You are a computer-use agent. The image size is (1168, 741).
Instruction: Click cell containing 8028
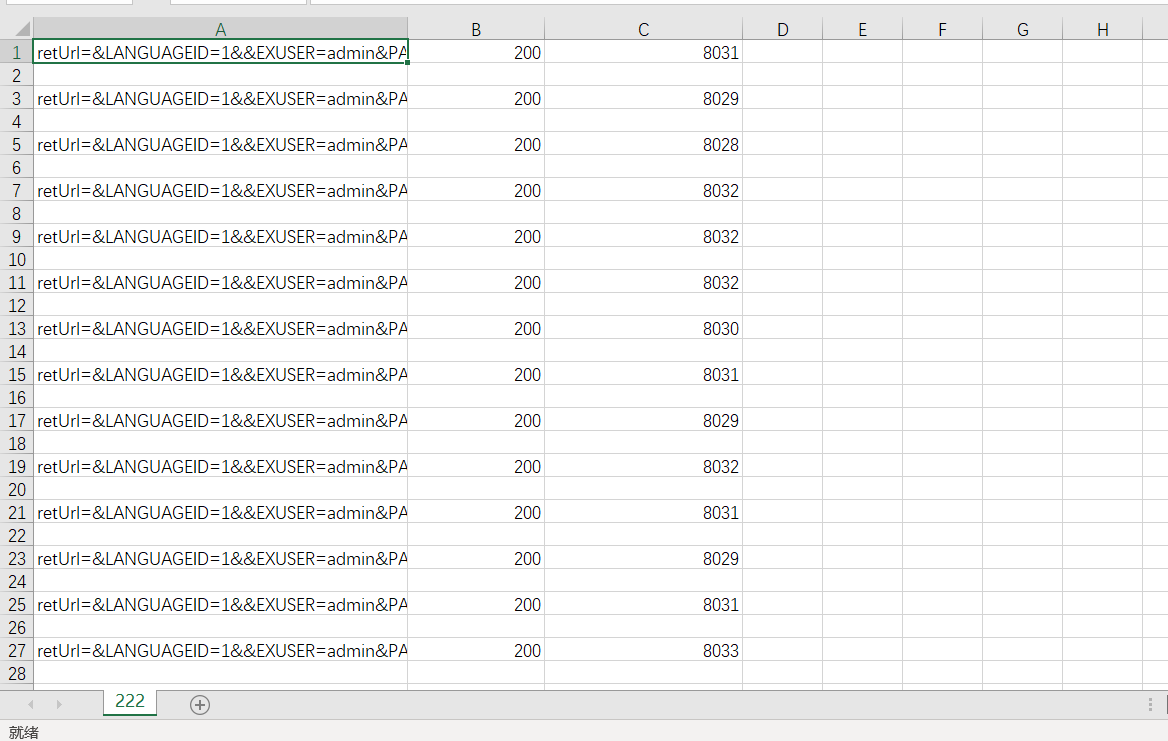point(643,145)
